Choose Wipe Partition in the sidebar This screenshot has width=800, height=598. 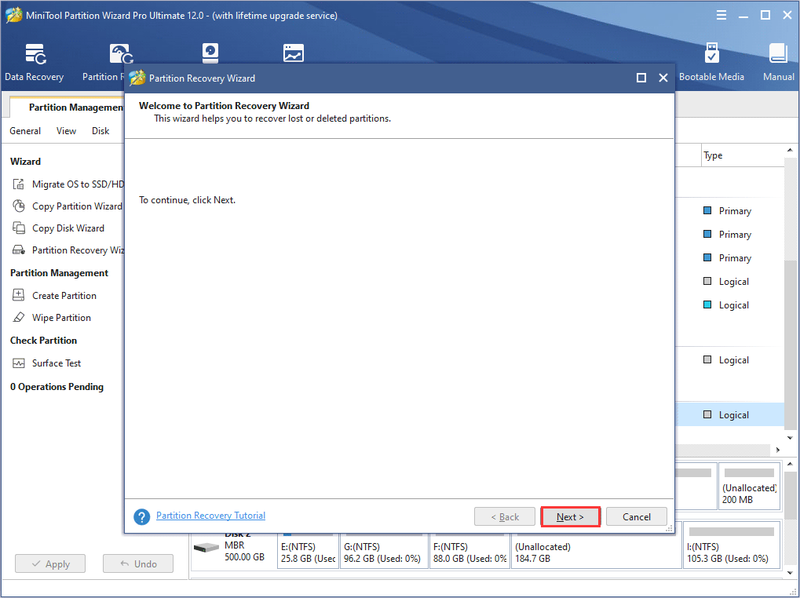(x=61, y=317)
